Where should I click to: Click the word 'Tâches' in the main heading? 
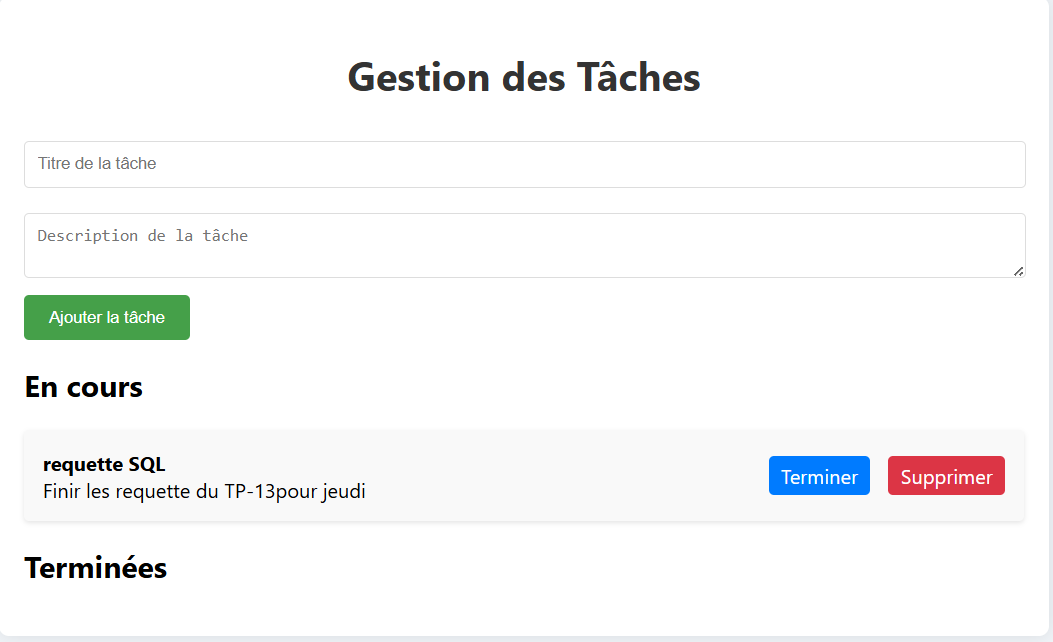point(639,78)
